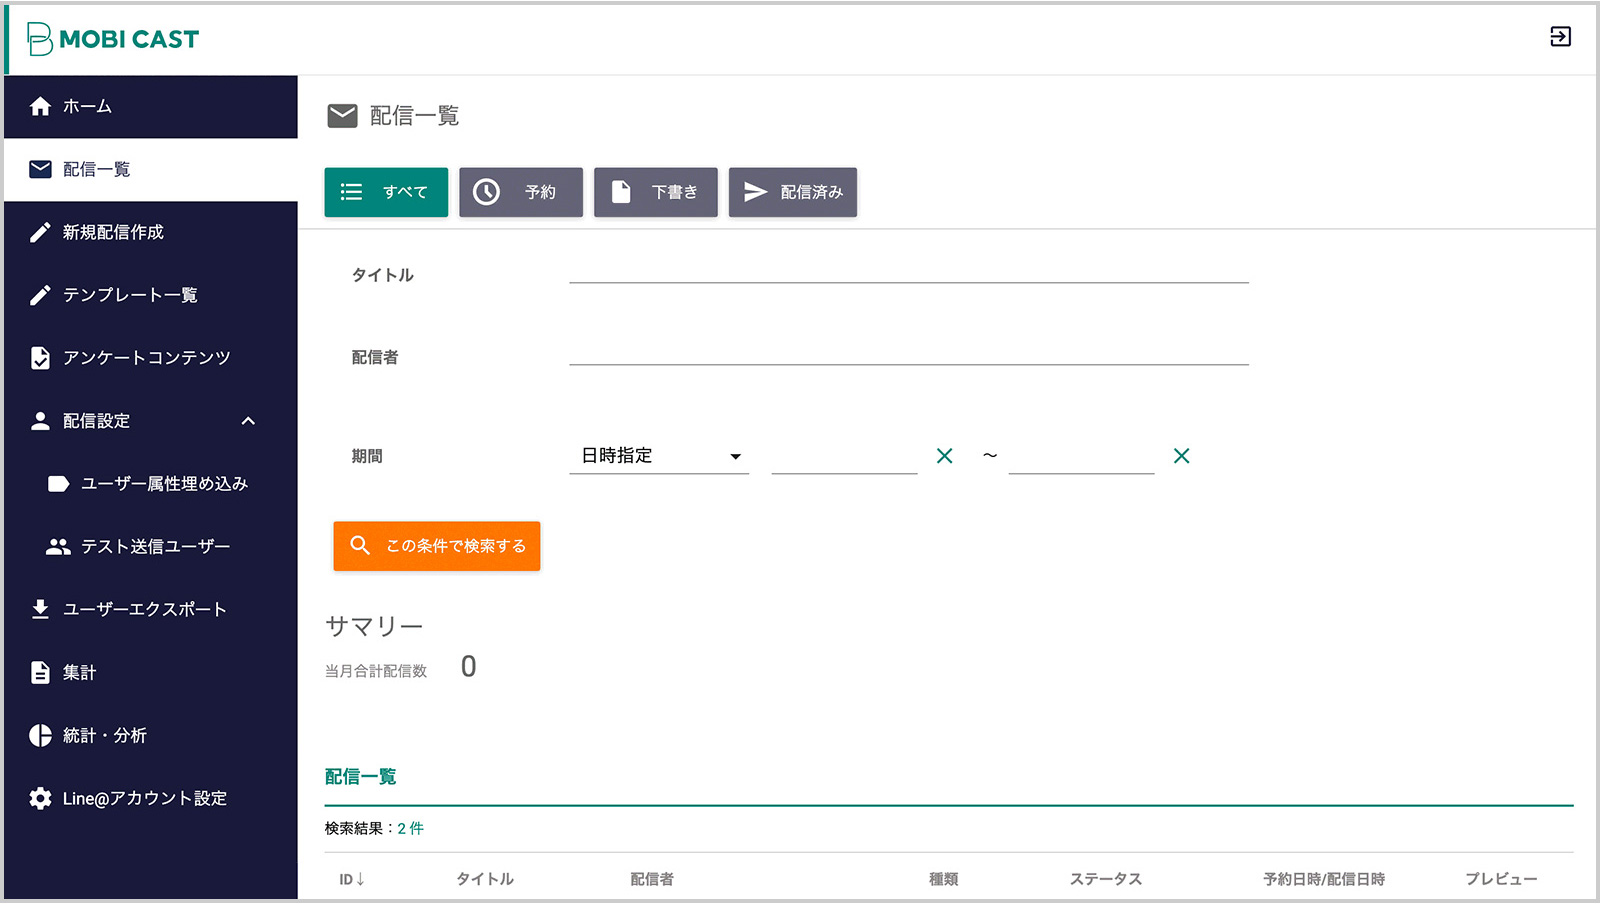Click the 種類 column header
Image resolution: width=1600 pixels, height=904 pixels.
tap(943, 879)
